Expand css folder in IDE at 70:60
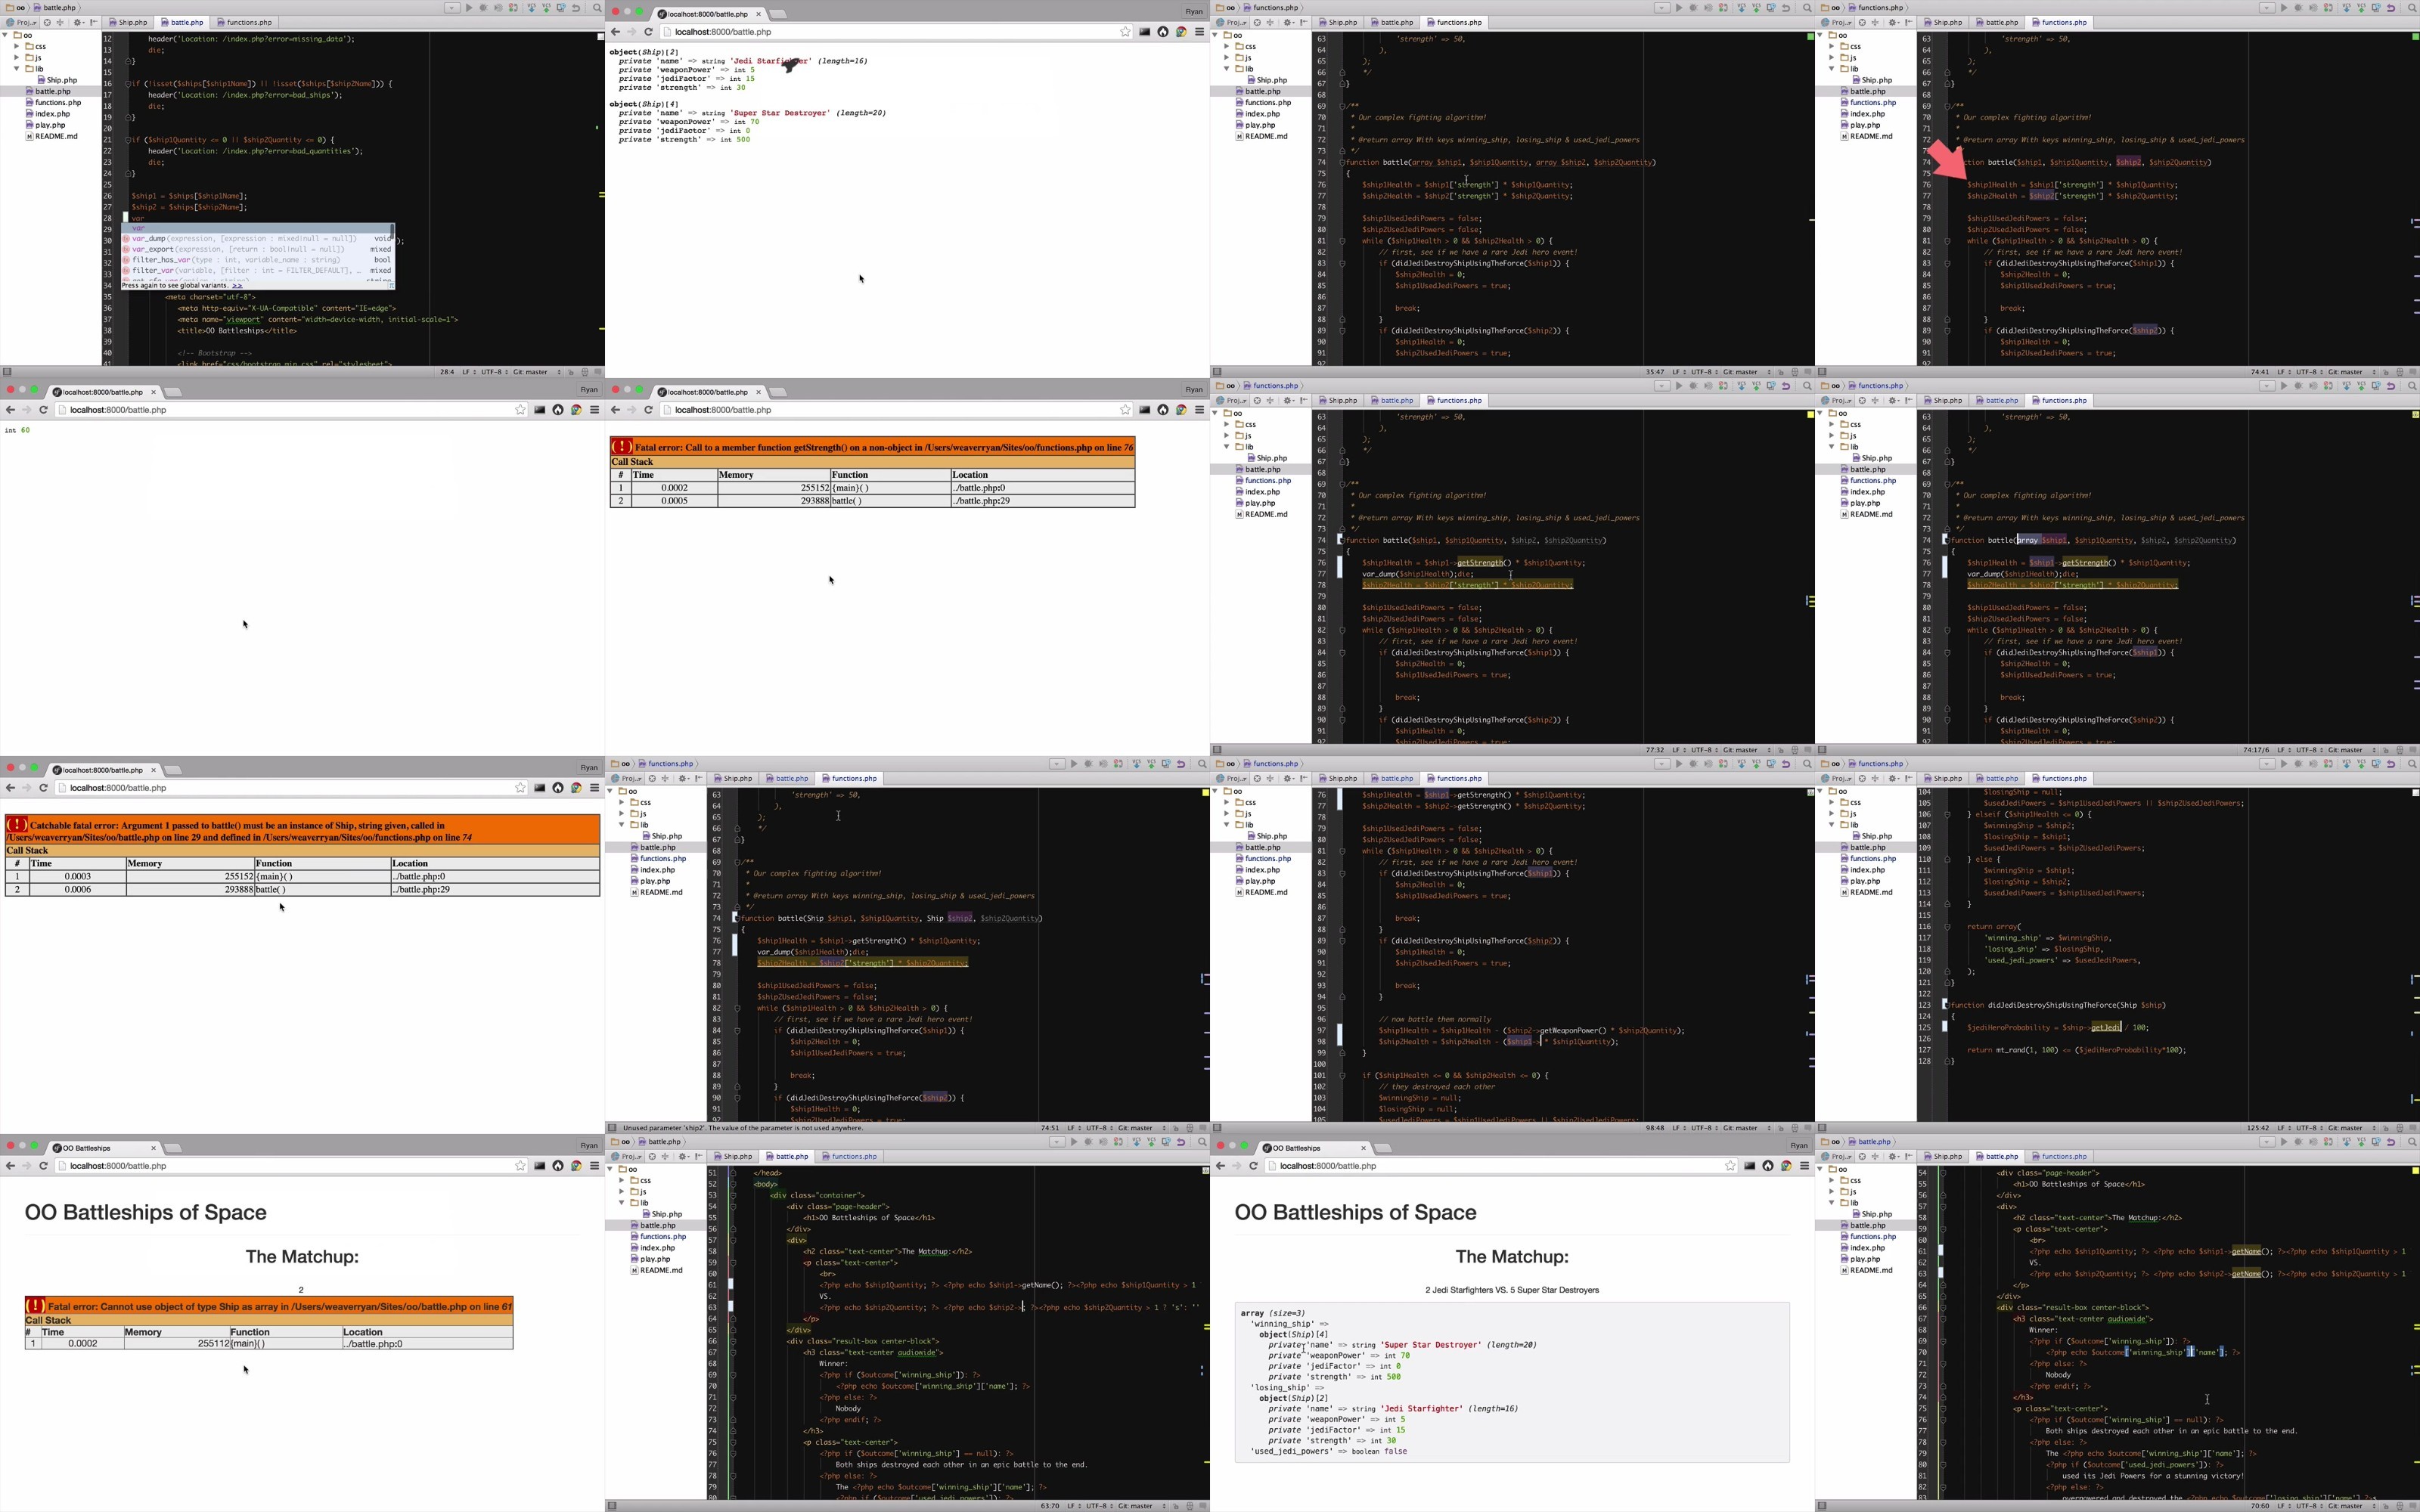Screen dimensions: 2420x1512 pos(1832,1181)
